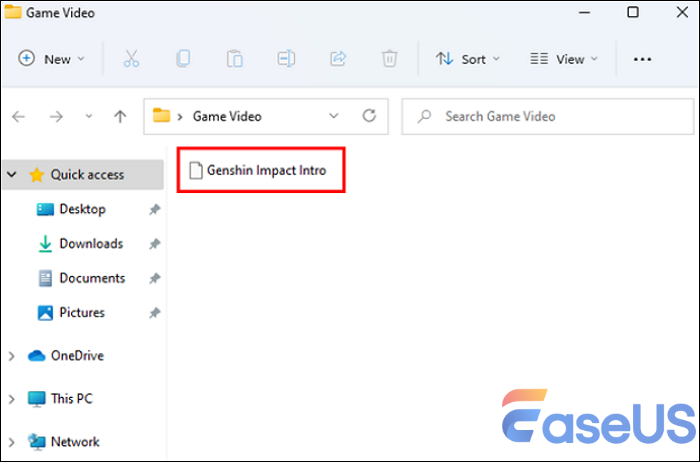Viewport: 700px width, 462px height.
Task: Open Desktop from Quick access
Action: click(71, 209)
